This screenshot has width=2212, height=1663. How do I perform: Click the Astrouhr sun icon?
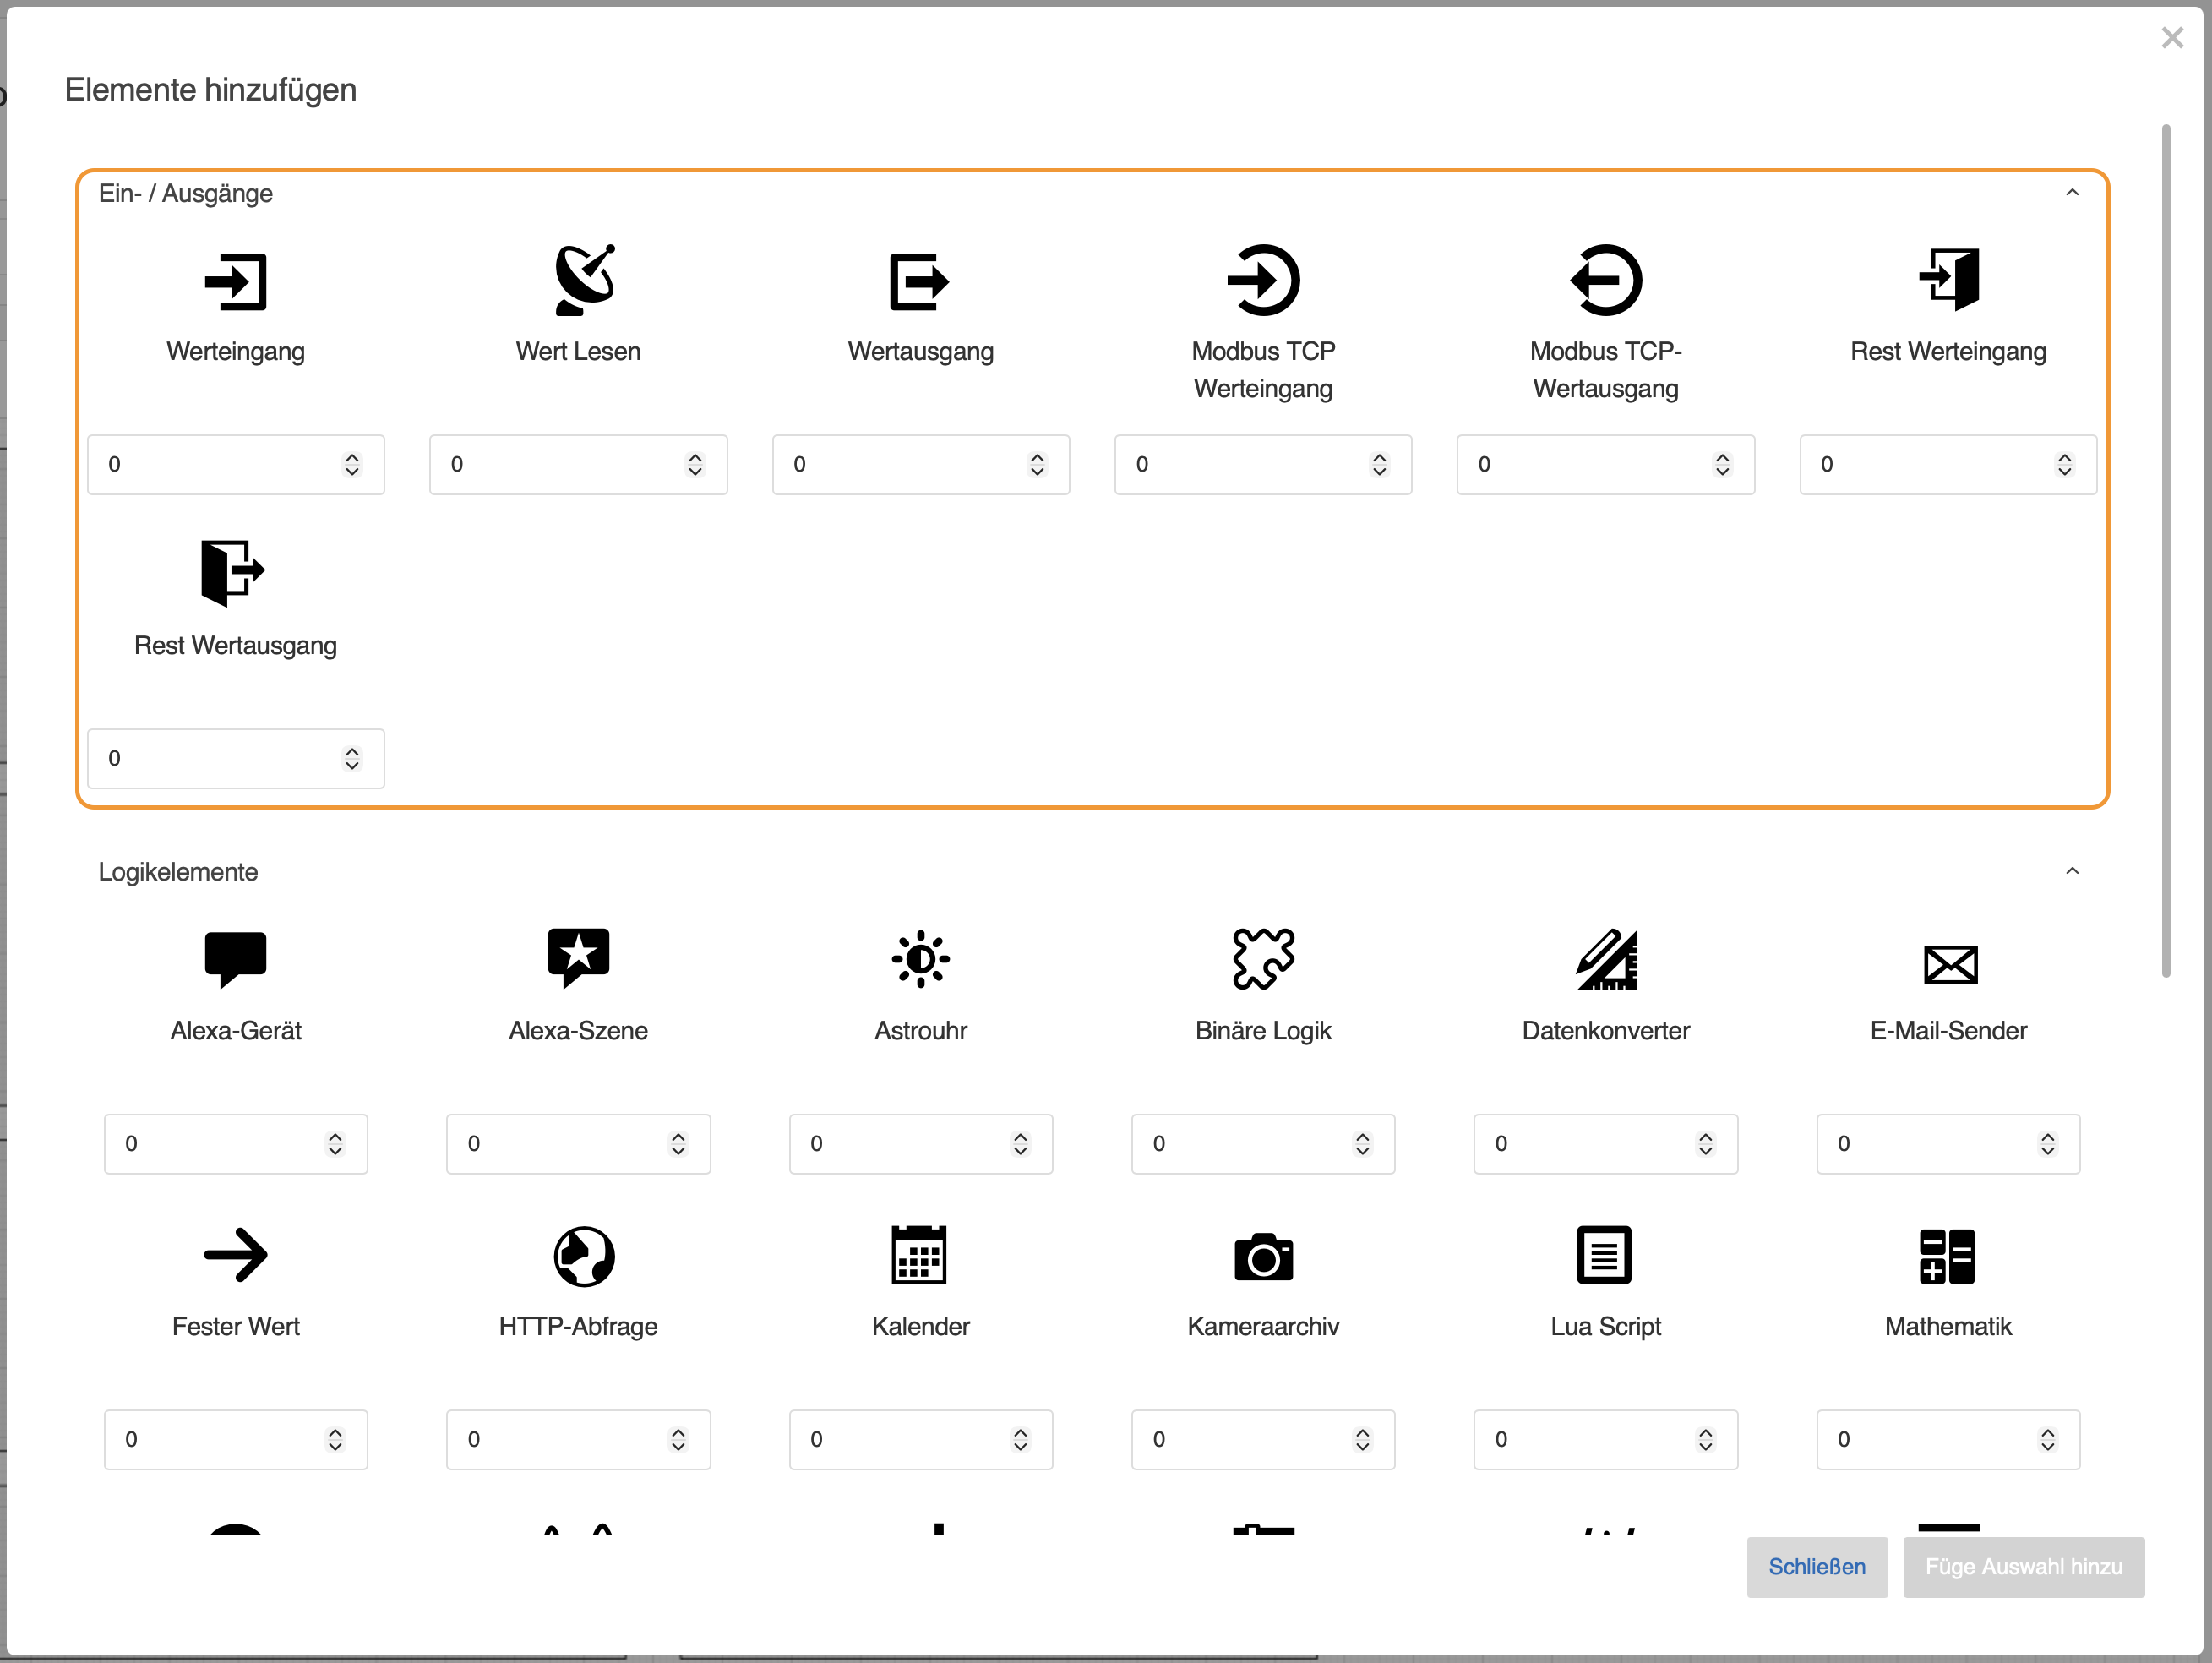point(920,959)
